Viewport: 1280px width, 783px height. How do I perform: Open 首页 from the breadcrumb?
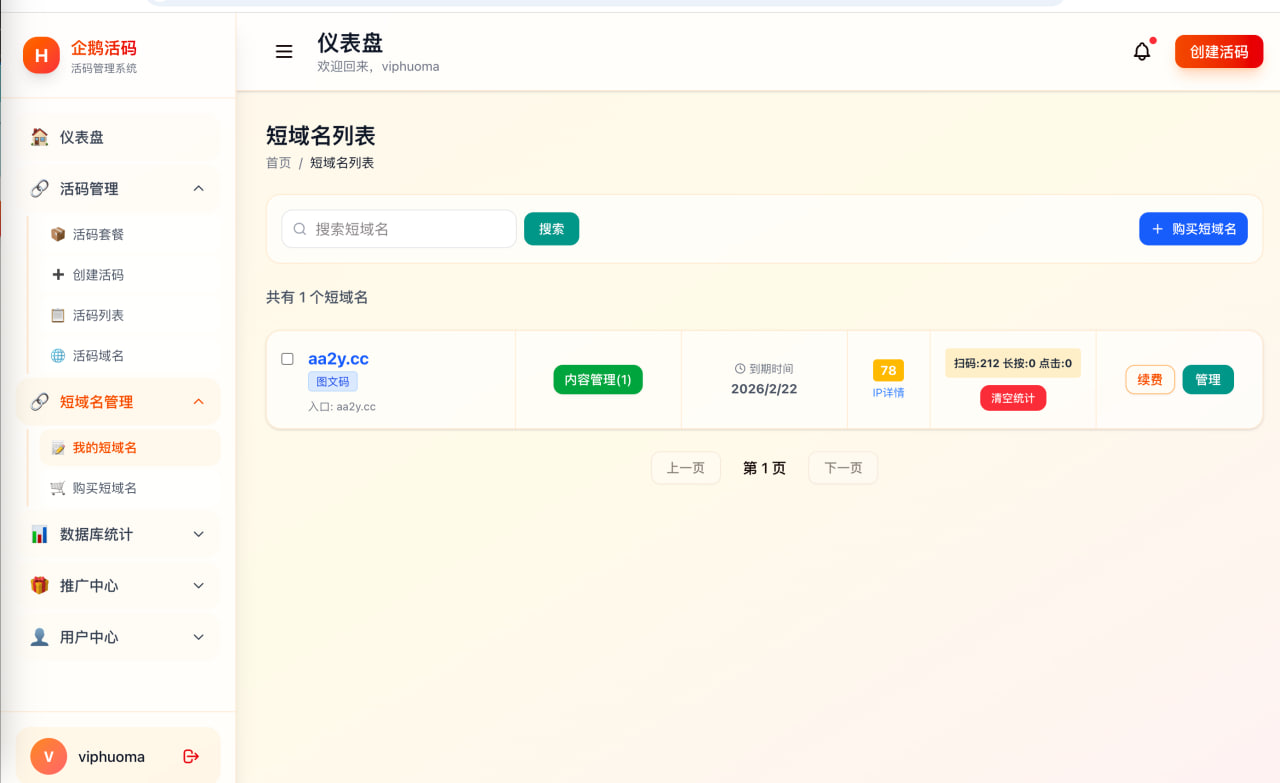(278, 162)
